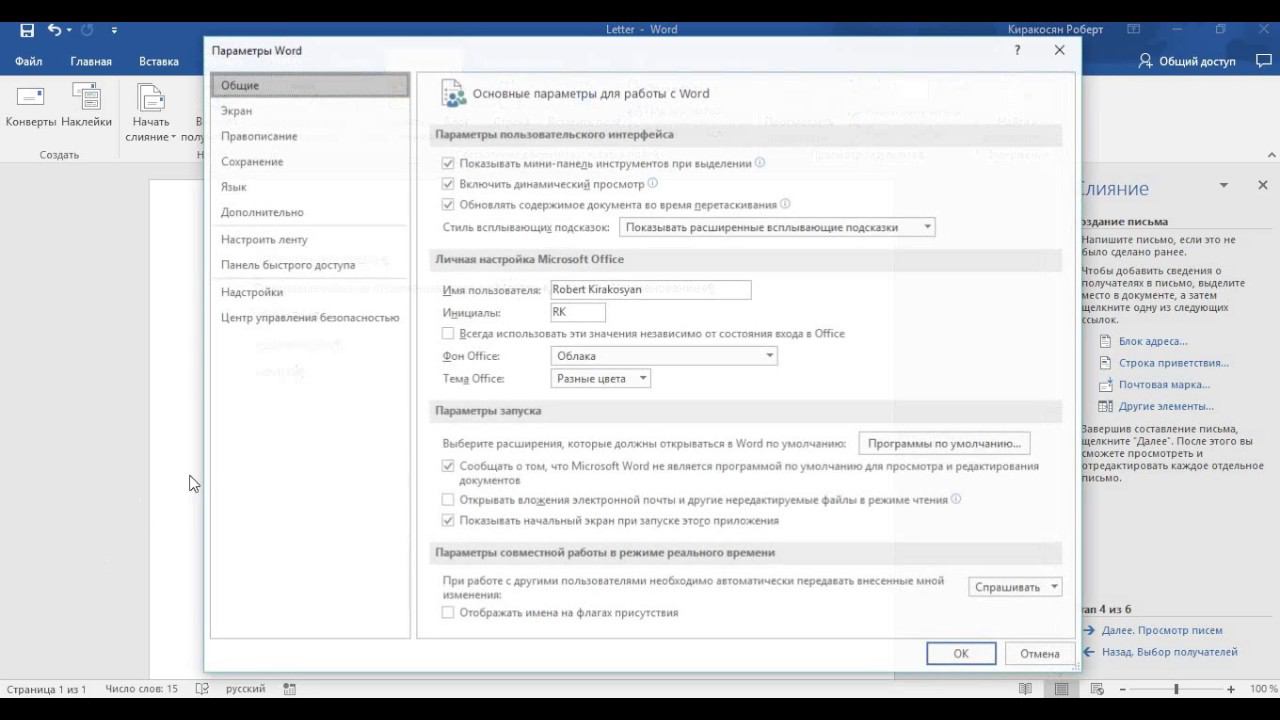1280x720 pixels.
Task: Open the Undo history dropdown arrow
Action: [70, 31]
